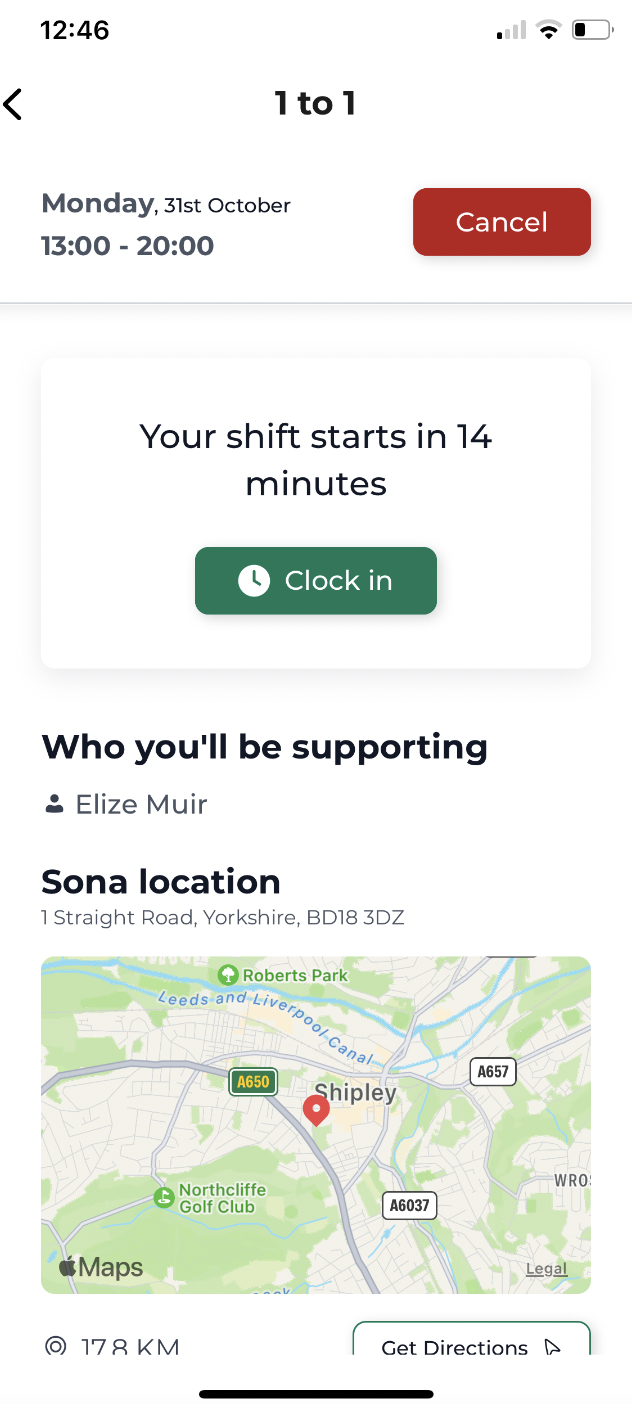632x1404 pixels.
Task: Select the Roberts Park tree icon on map
Action: pyautogui.click(x=231, y=975)
